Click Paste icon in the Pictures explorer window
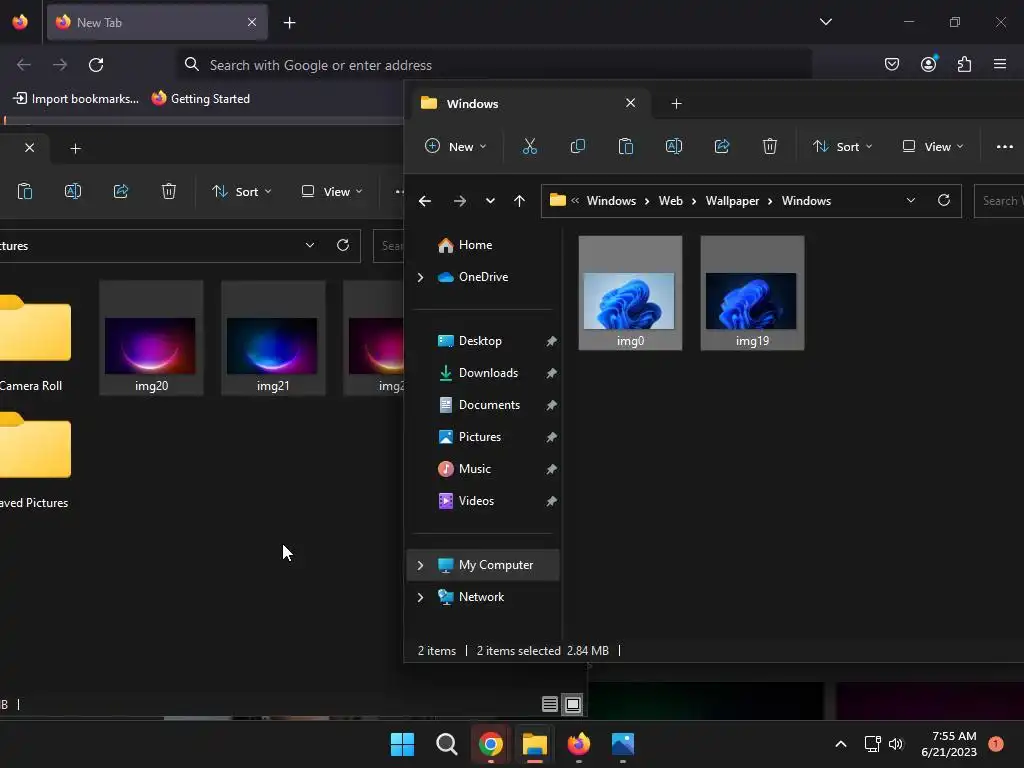 coord(25,191)
